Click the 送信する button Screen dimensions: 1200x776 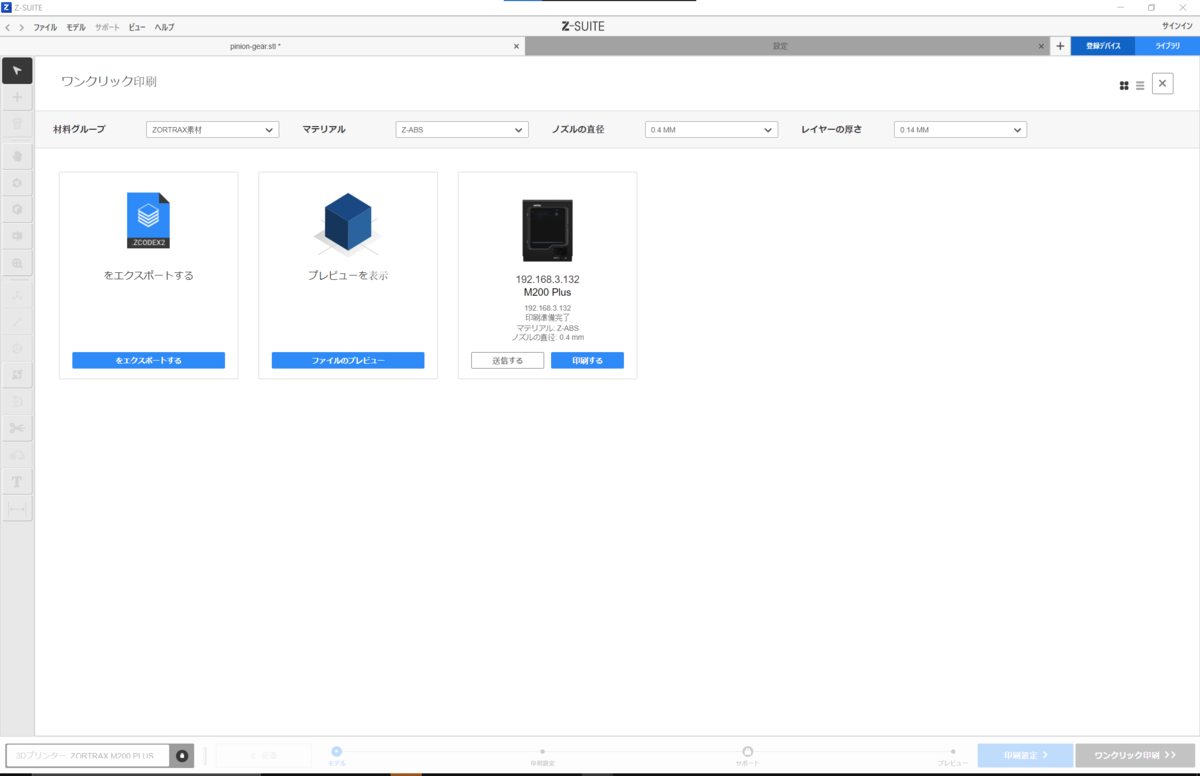(x=508, y=360)
